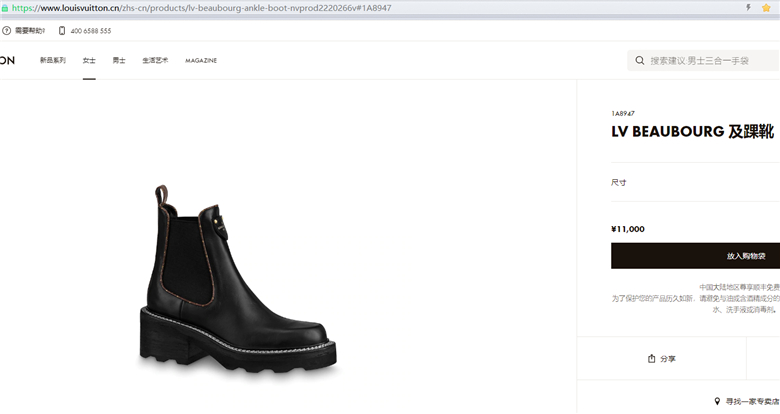Image resolution: width=780 pixels, height=414 pixels.
Task: Click the location pin icon for stores
Action: click(x=717, y=401)
